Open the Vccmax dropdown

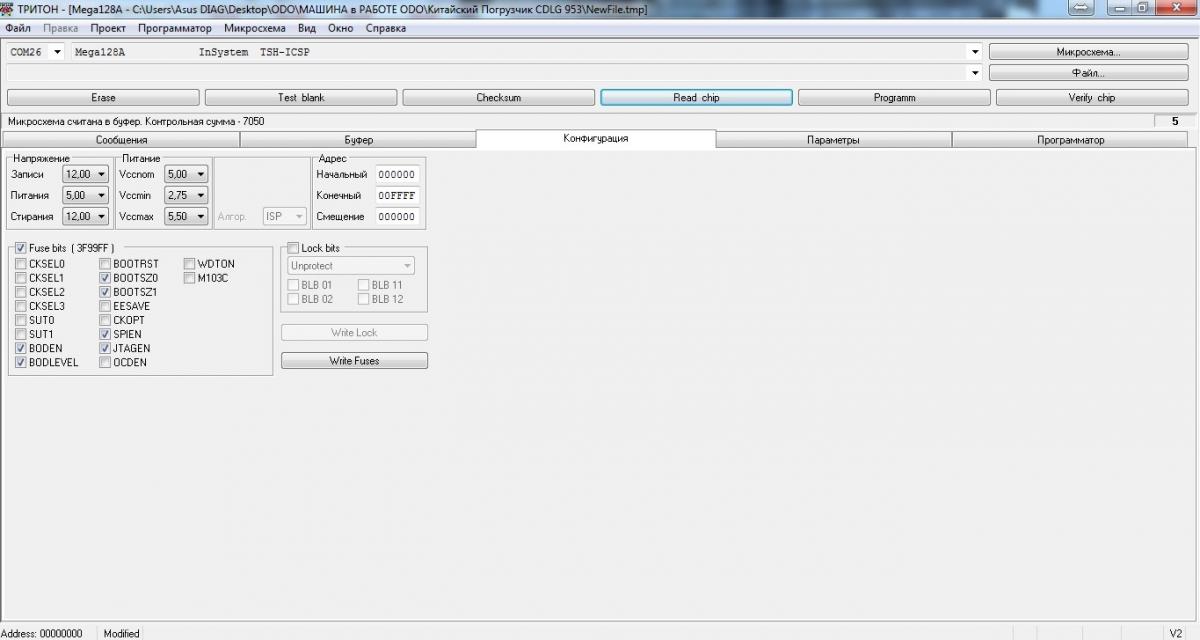(186, 216)
